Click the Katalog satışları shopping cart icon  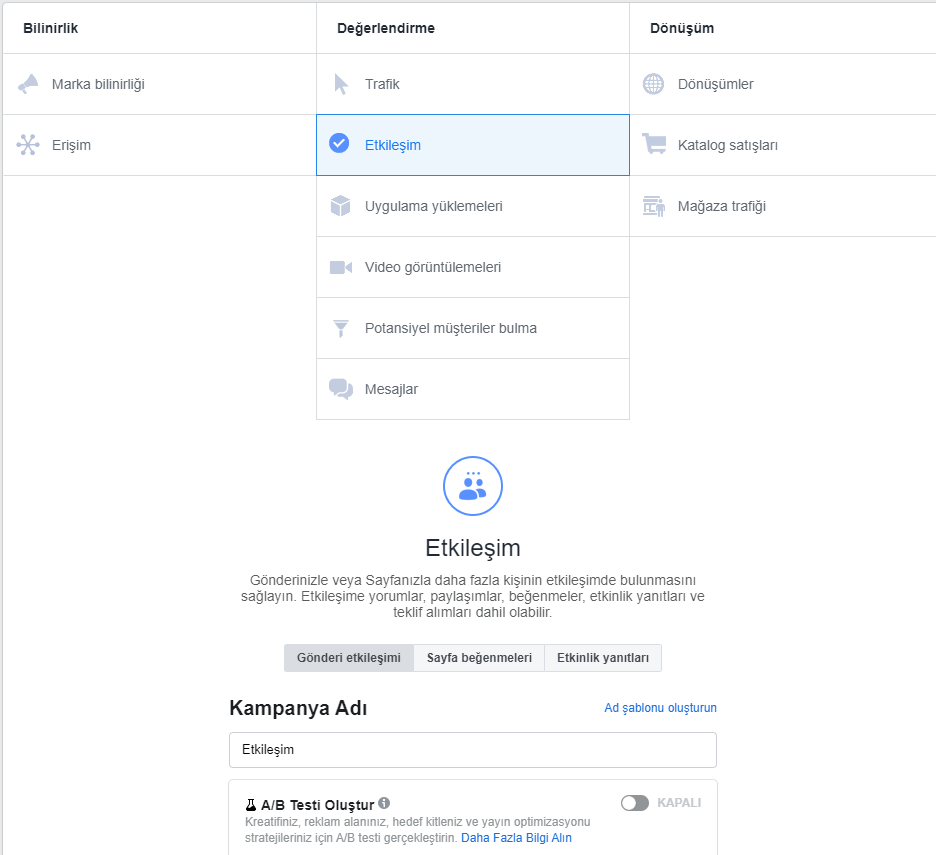click(654, 144)
